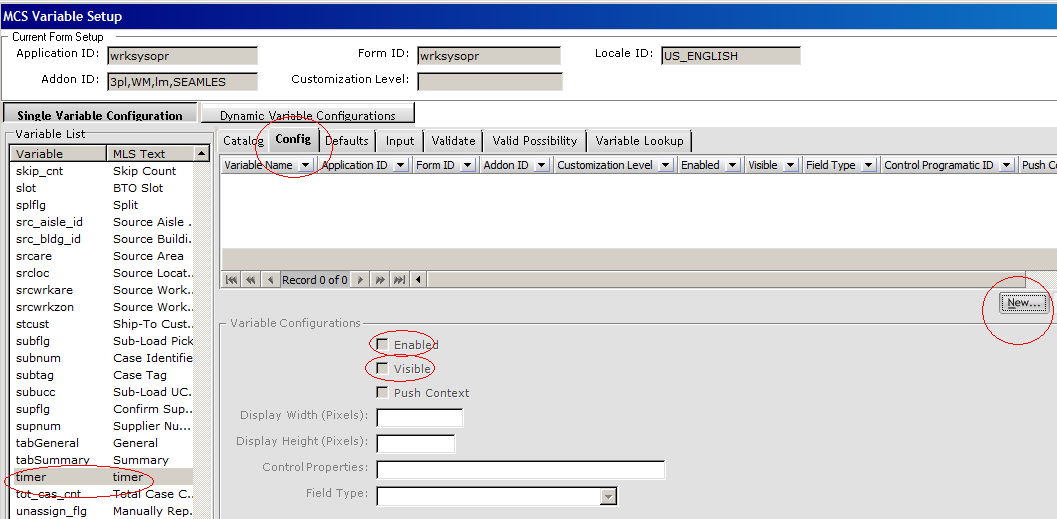
Task: Open Field Type combo box
Action: (x=608, y=496)
